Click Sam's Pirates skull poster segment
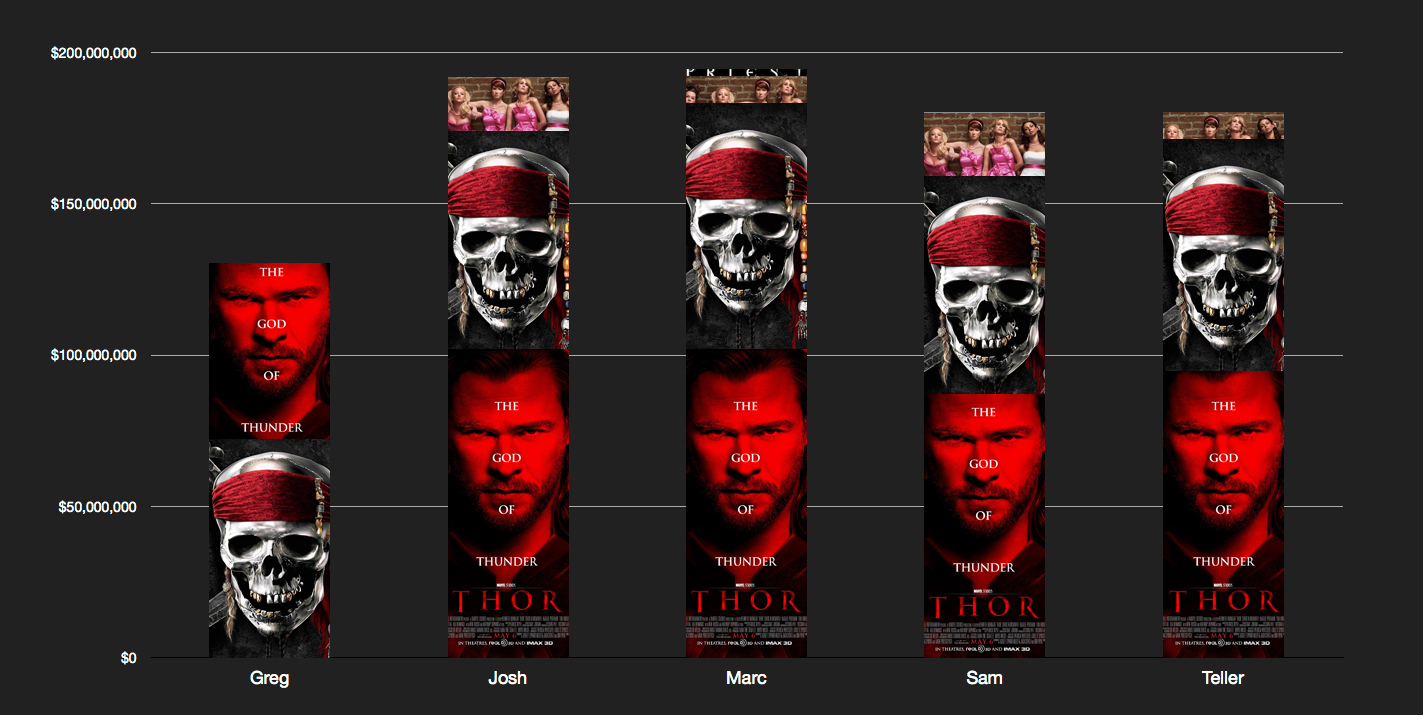This screenshot has width=1423, height=715. 984,285
